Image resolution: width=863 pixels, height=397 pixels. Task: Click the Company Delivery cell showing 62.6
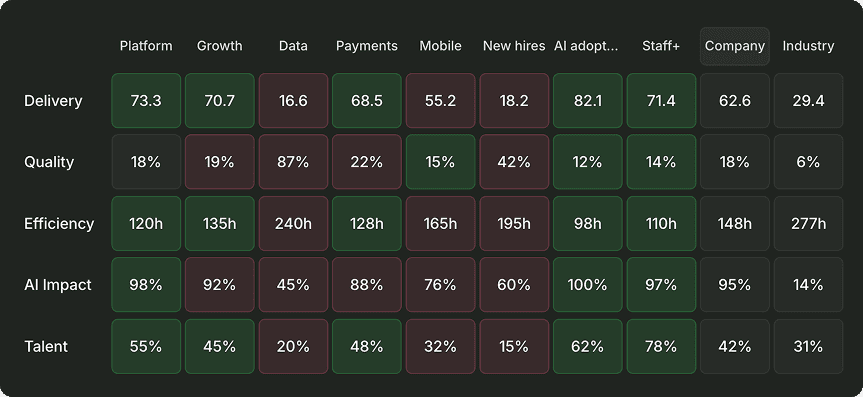point(735,101)
